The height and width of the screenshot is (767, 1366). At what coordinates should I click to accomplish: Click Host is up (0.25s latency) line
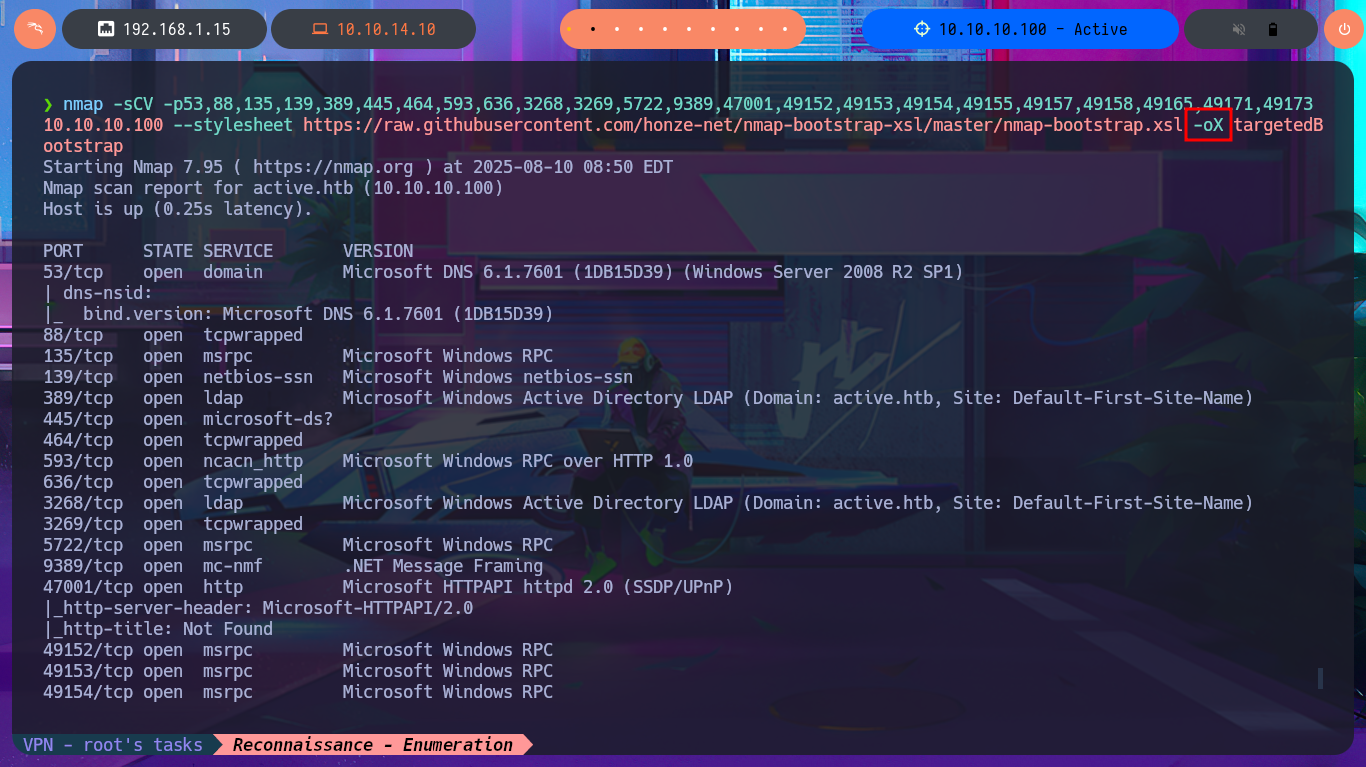[178, 209]
